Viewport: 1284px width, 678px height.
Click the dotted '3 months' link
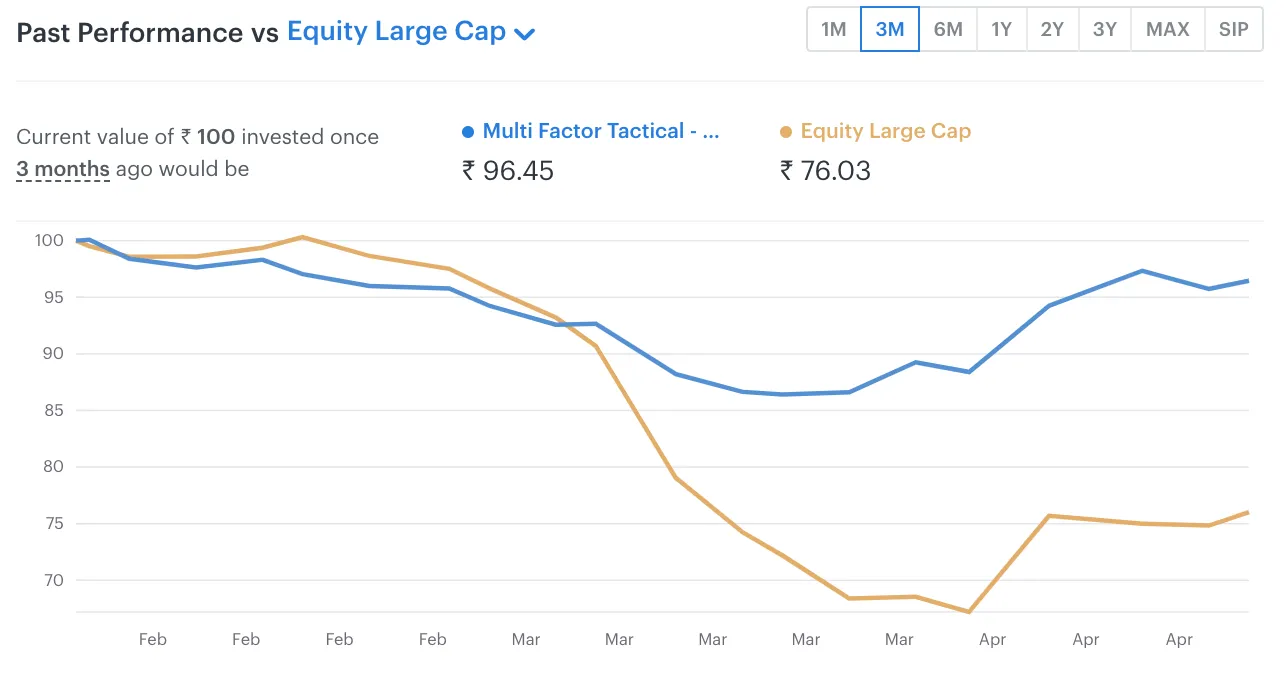pyautogui.click(x=63, y=169)
